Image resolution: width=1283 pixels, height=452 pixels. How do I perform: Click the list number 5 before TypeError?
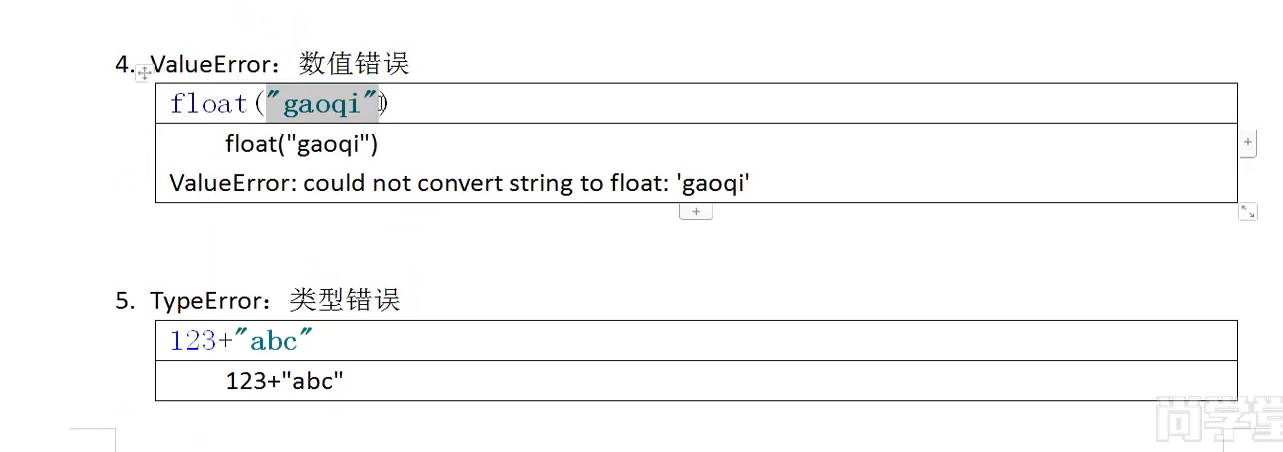click(122, 301)
